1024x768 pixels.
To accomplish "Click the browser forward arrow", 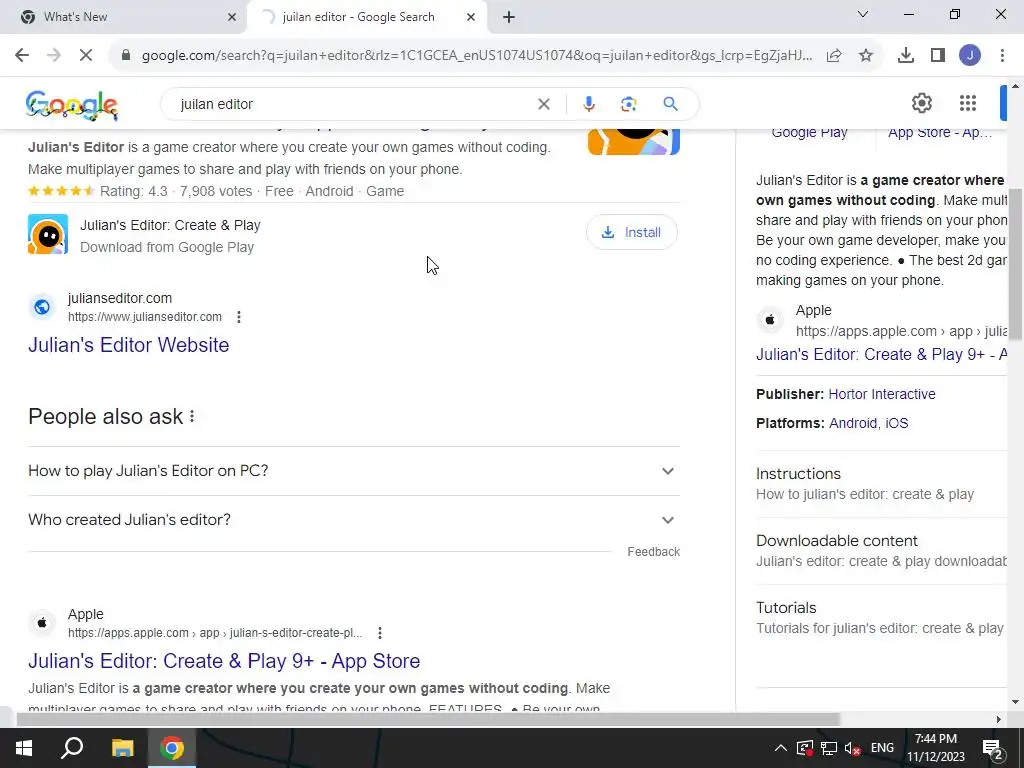I will pyautogui.click(x=54, y=56).
